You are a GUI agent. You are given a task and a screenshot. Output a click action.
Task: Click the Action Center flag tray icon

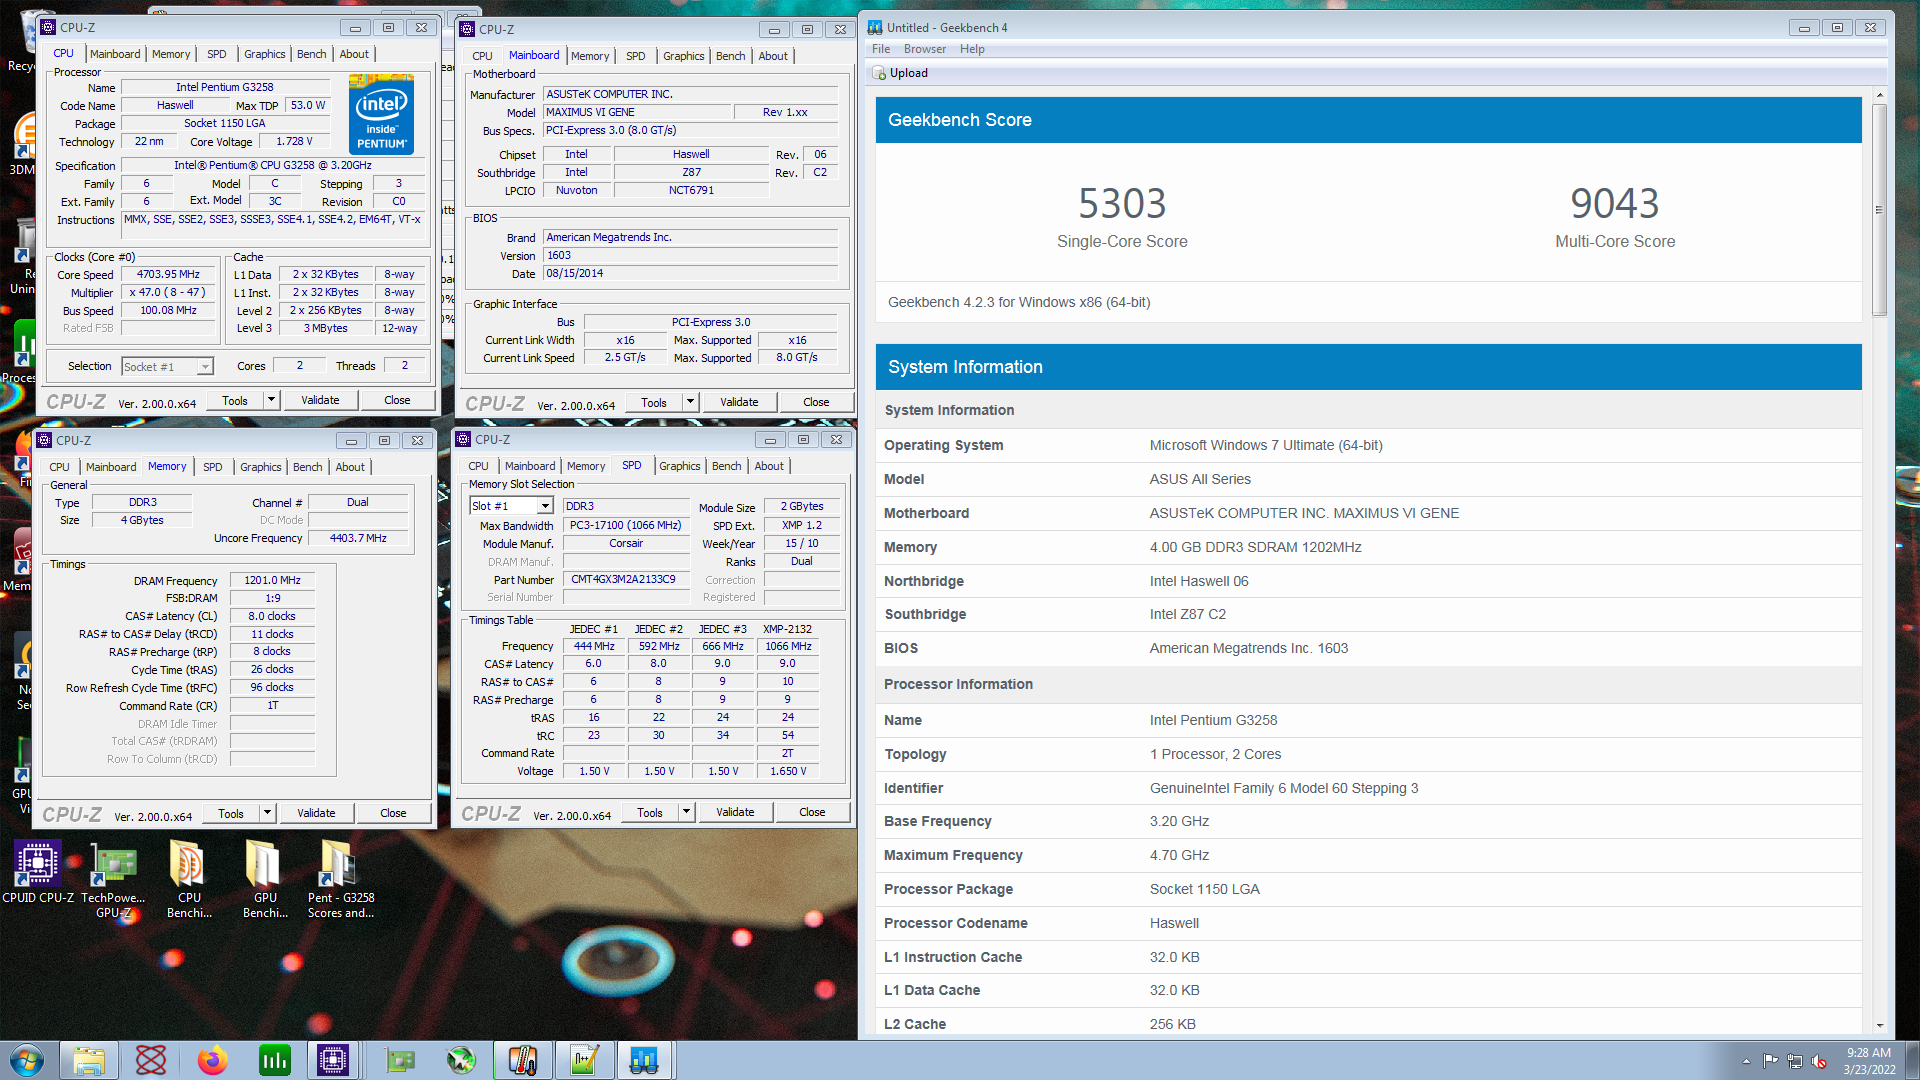coord(1771,1061)
